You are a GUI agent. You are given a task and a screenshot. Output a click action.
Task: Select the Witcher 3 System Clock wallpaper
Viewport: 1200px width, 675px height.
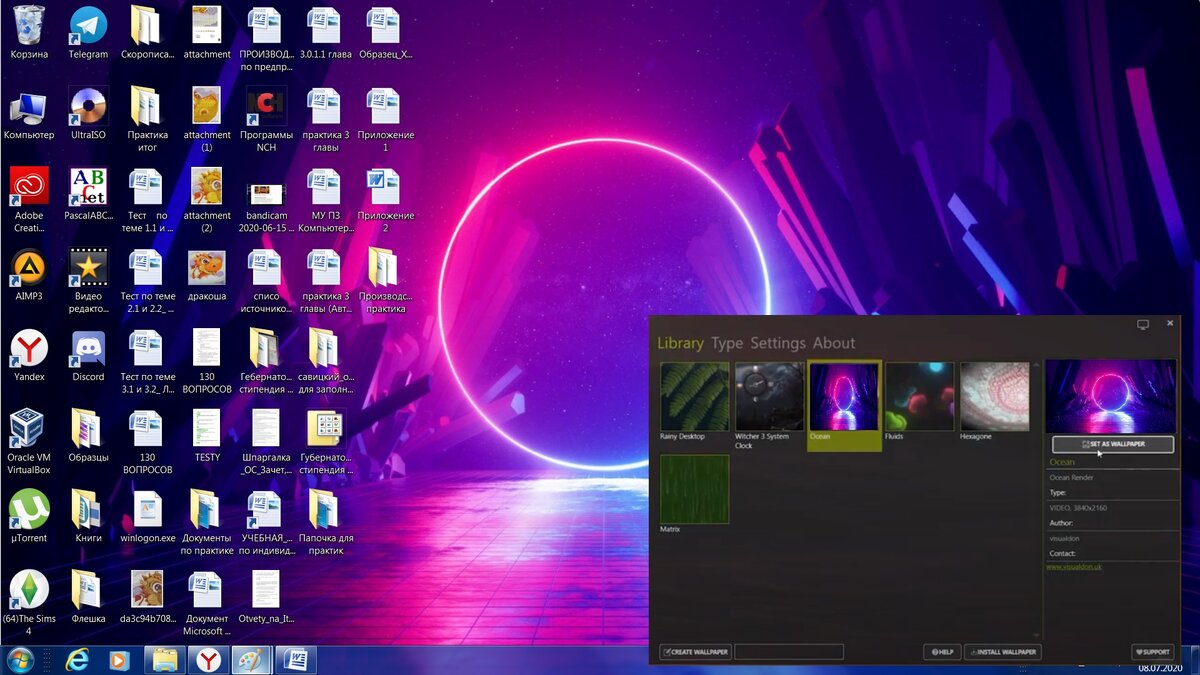(x=769, y=396)
